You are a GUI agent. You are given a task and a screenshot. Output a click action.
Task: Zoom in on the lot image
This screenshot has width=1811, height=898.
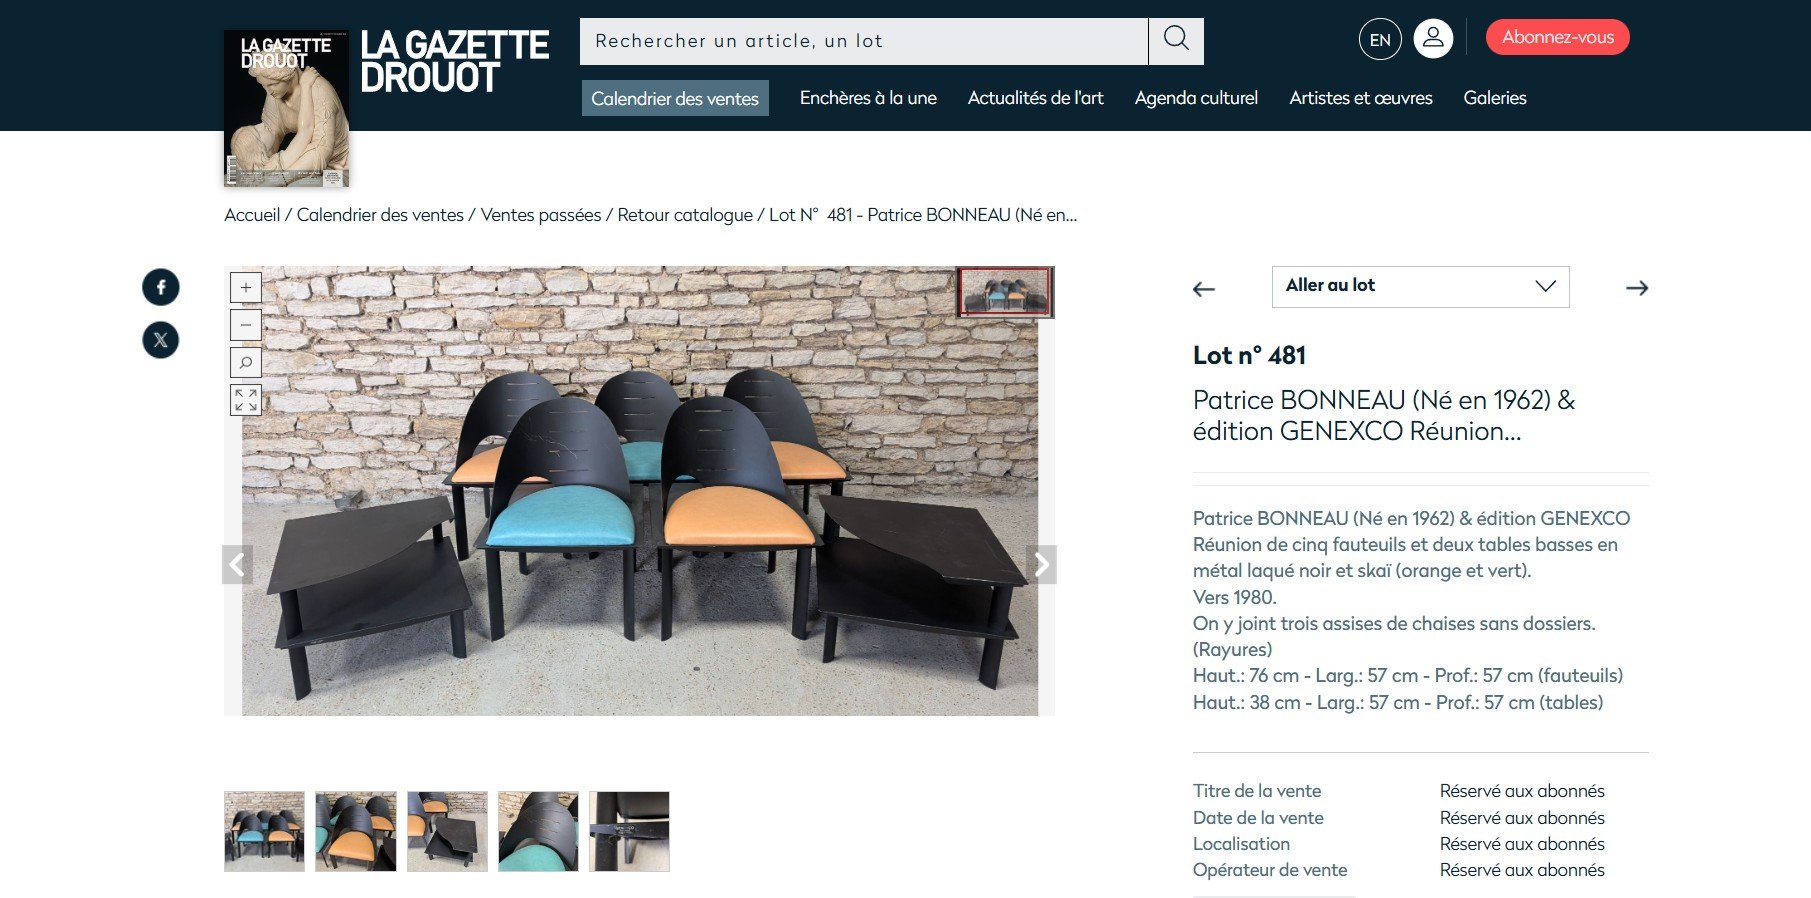[x=246, y=288]
